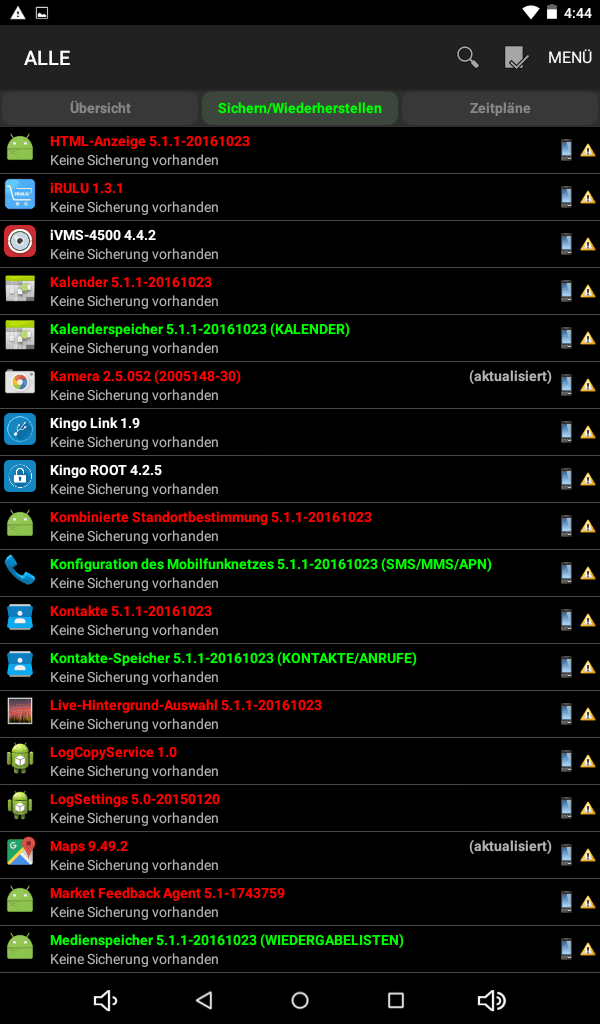Open the MENÜ button
This screenshot has width=600, height=1024.
tap(570, 57)
